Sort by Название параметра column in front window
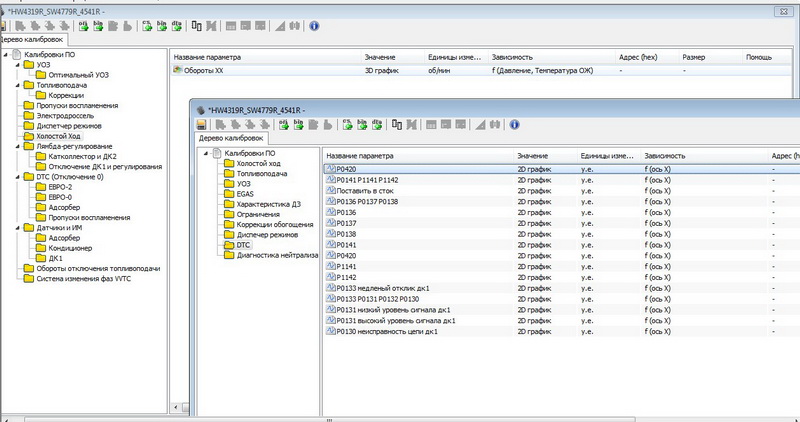This screenshot has height=422, width=800. [x=360, y=156]
